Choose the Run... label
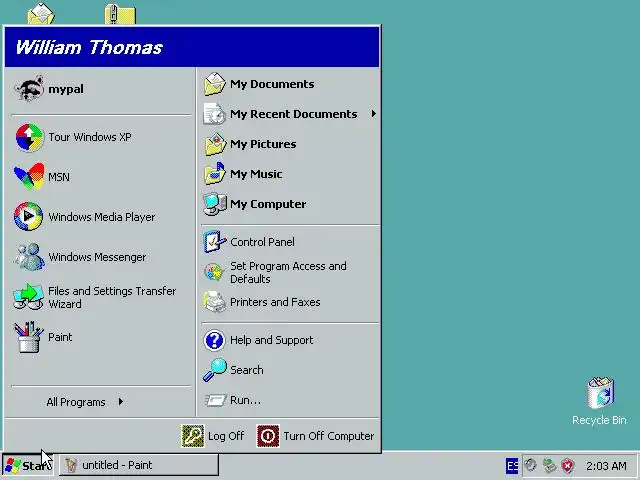 click(245, 400)
